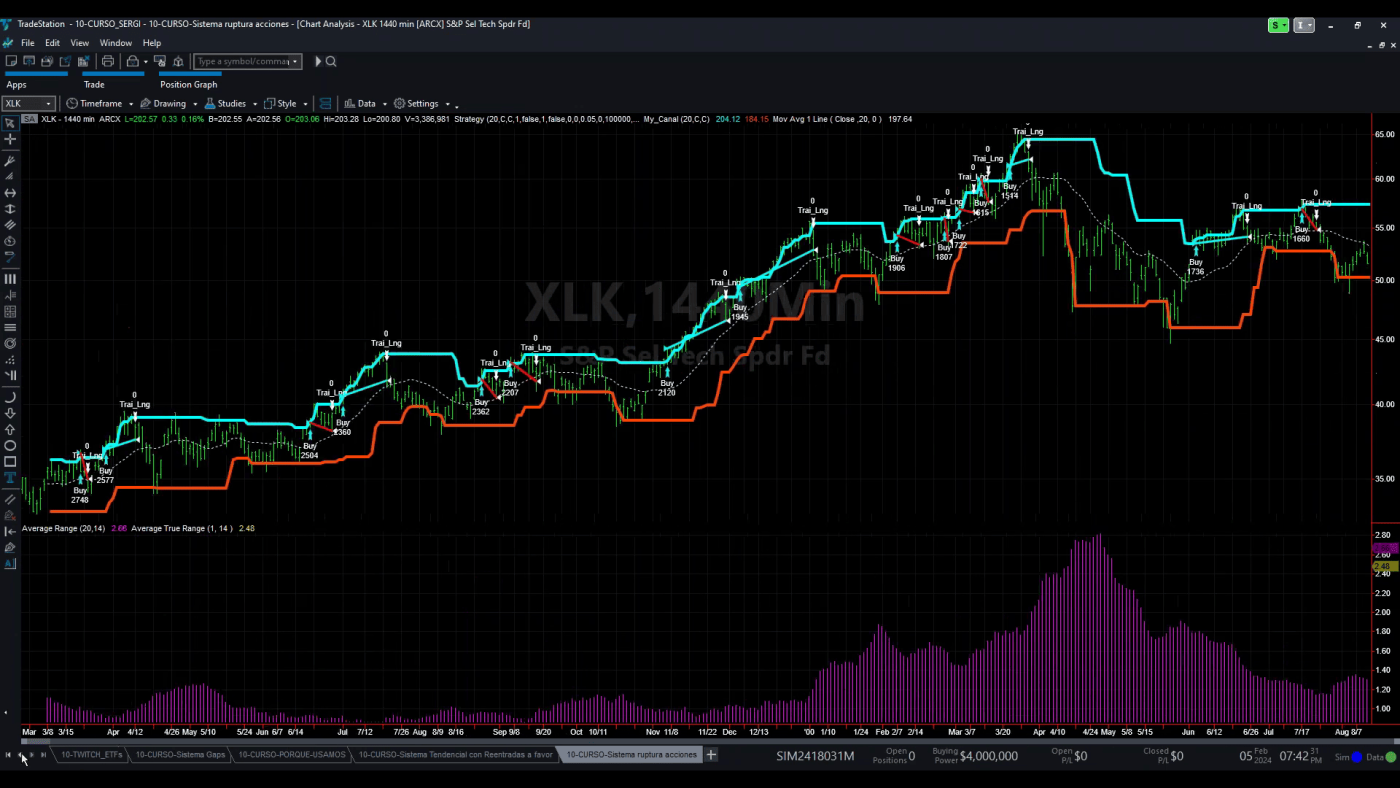Click the lock icon in toolbar
This screenshot has height=788, width=1400.
[x=131, y=61]
